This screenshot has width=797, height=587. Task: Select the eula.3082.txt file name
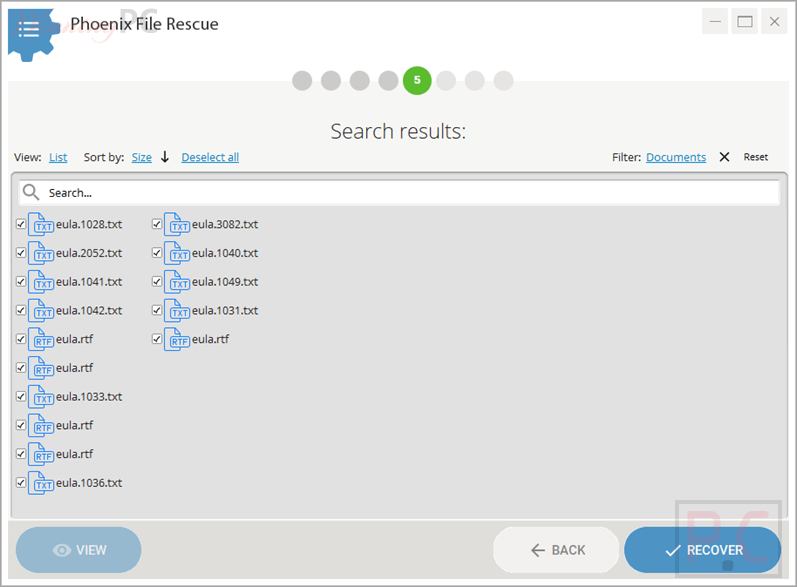225,224
